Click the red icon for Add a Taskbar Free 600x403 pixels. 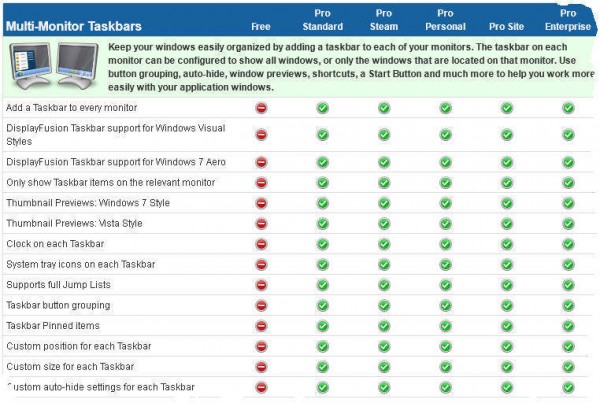[x=261, y=108]
